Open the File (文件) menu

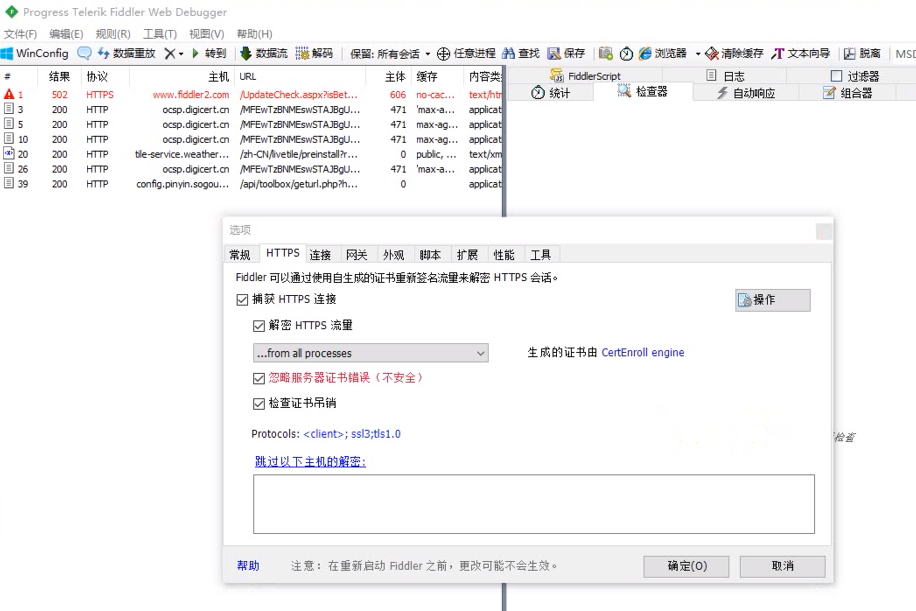[20, 34]
